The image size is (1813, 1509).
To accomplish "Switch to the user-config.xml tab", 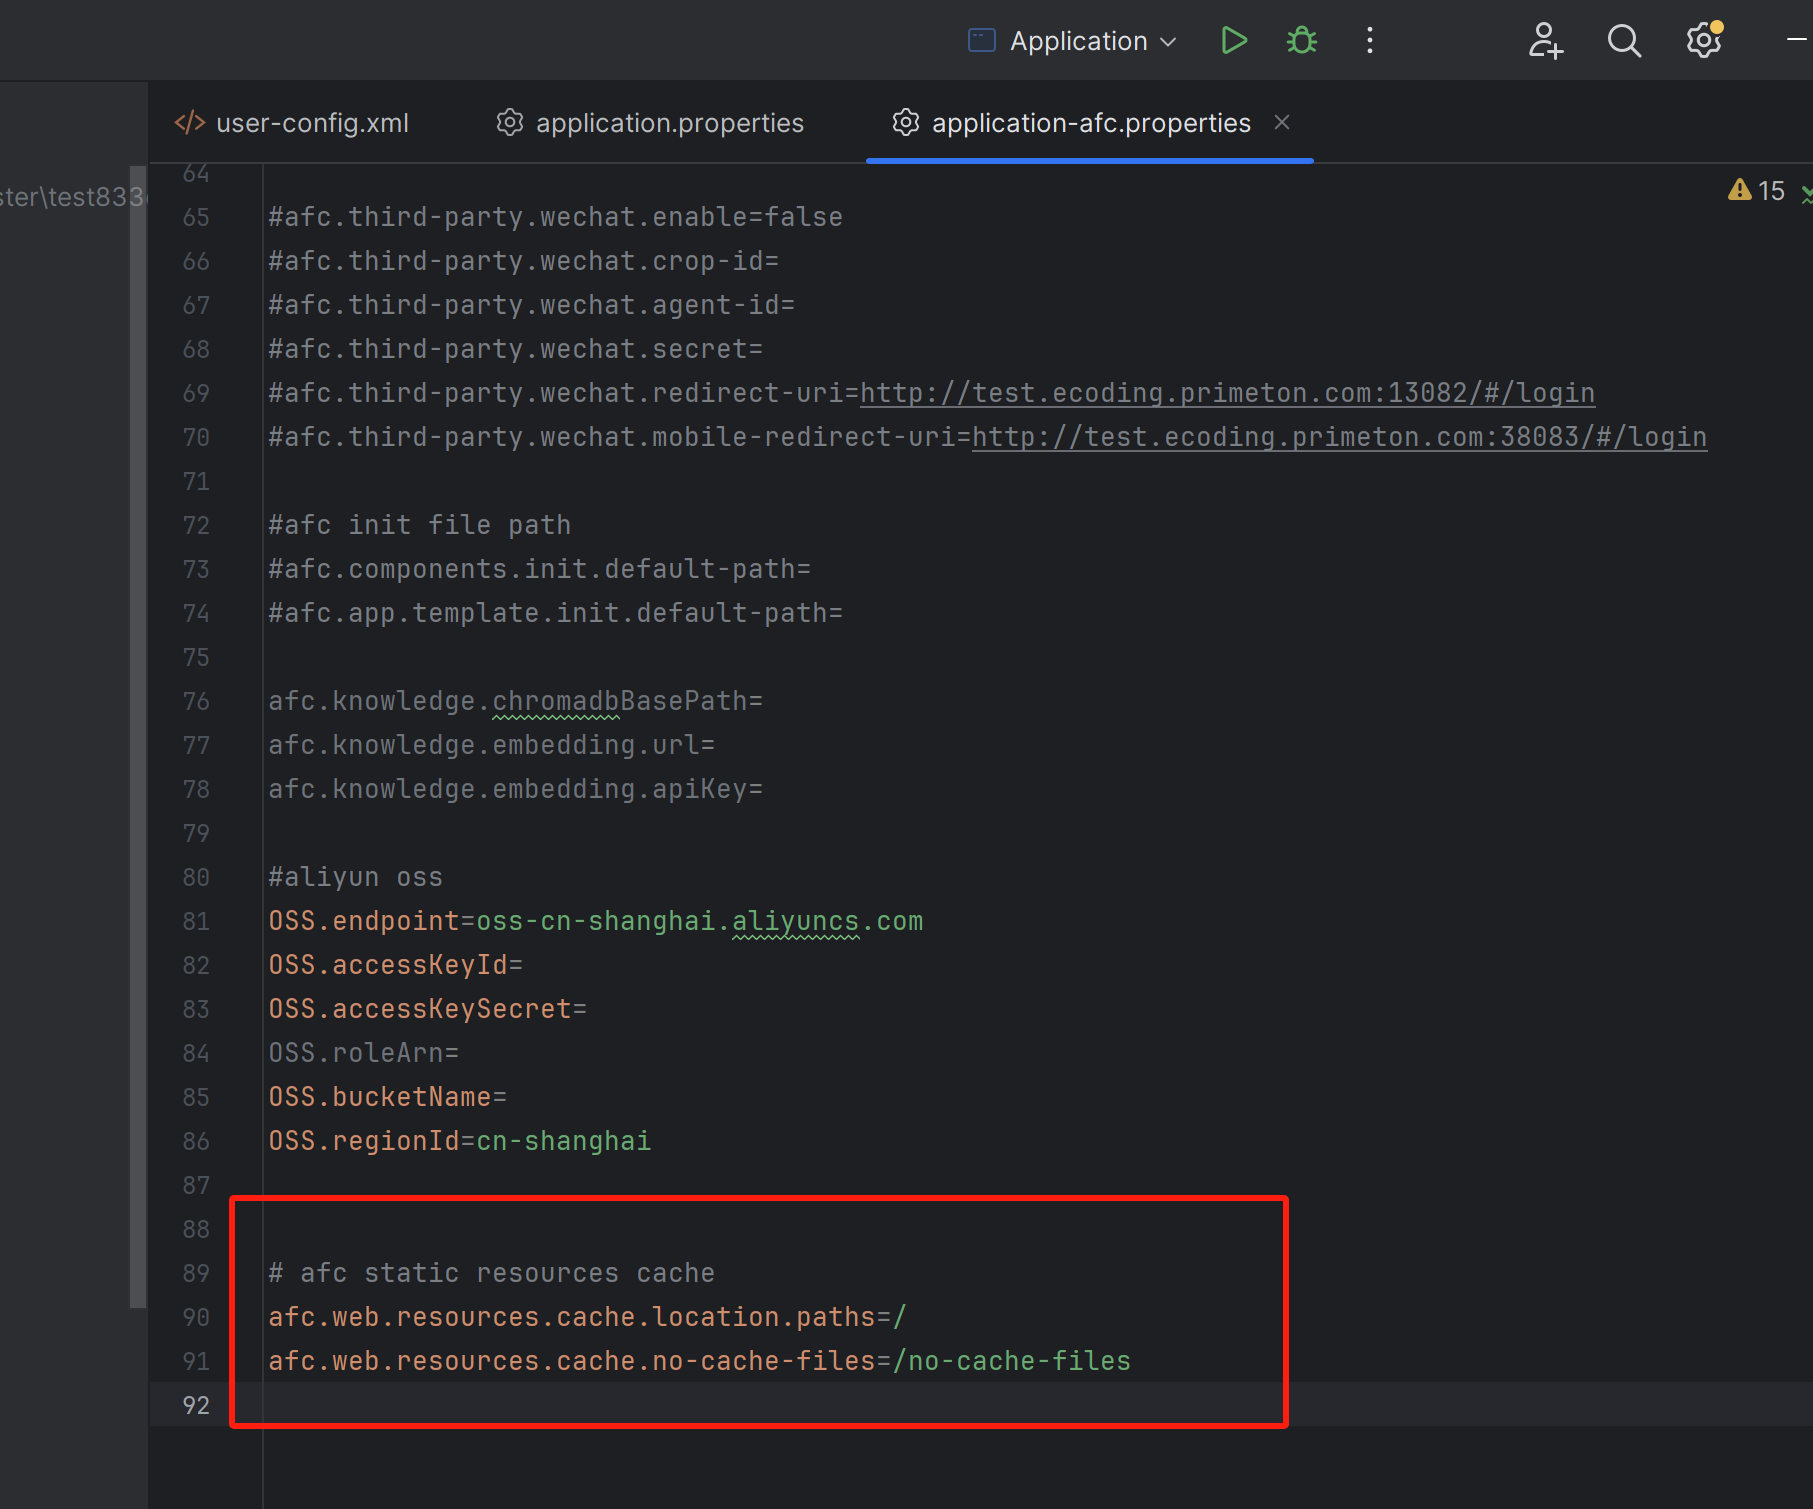I will 311,123.
